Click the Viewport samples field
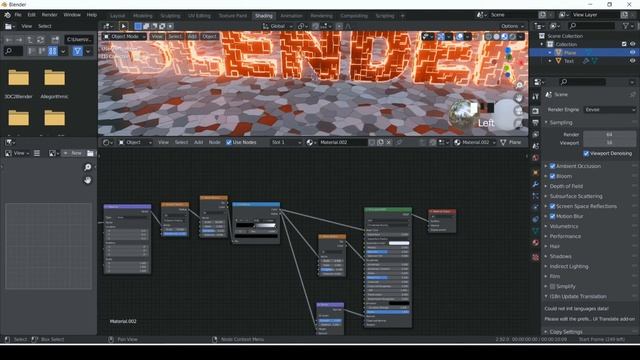Image resolution: width=640 pixels, height=360 pixels. (609, 143)
